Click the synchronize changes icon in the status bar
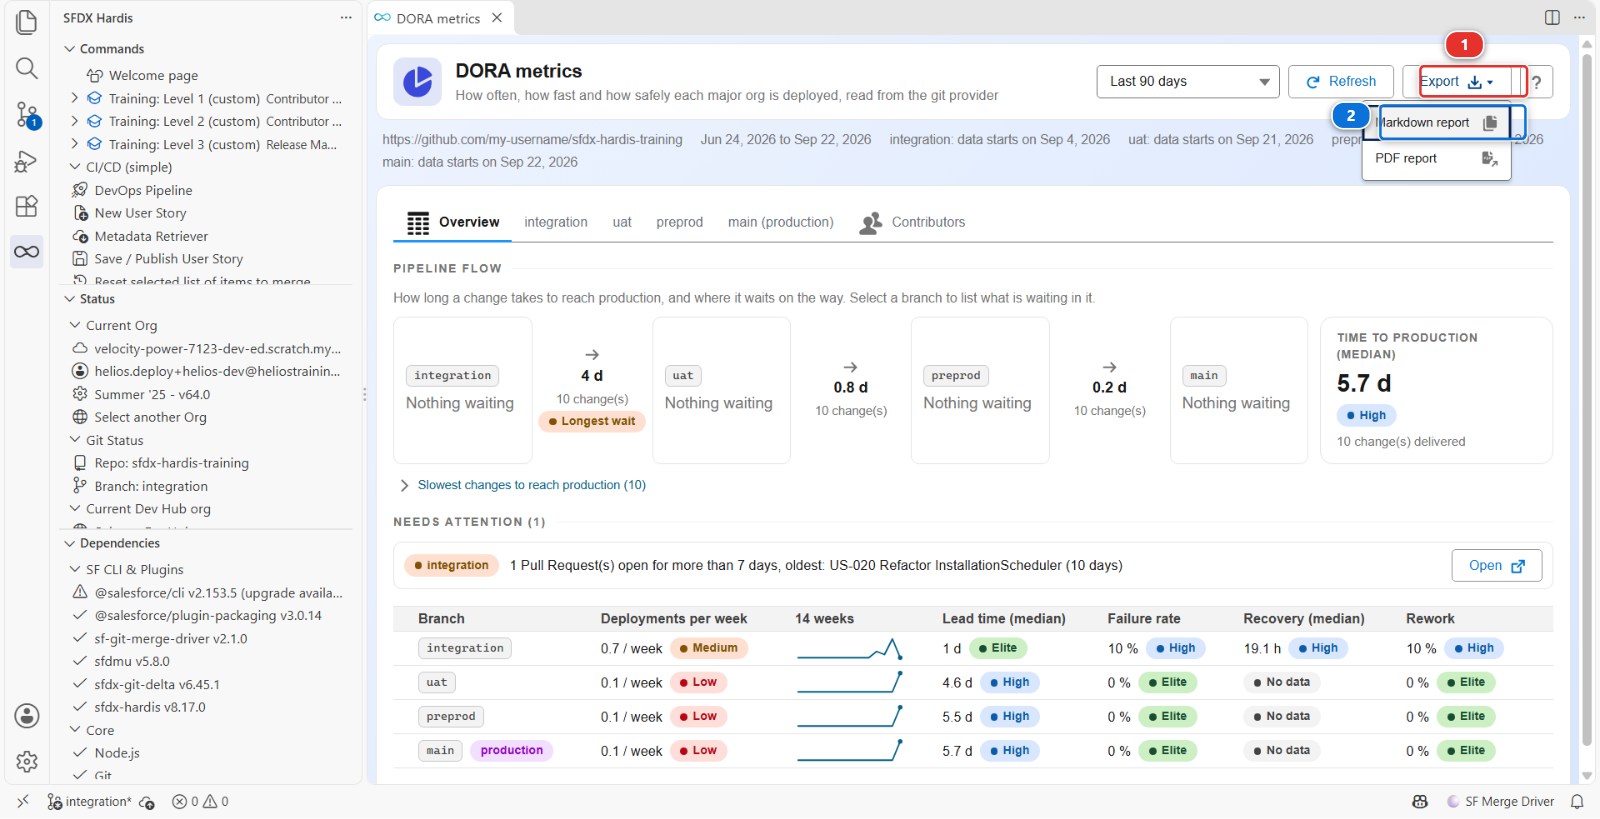Screen dimensions: 1600x819 click(147, 802)
